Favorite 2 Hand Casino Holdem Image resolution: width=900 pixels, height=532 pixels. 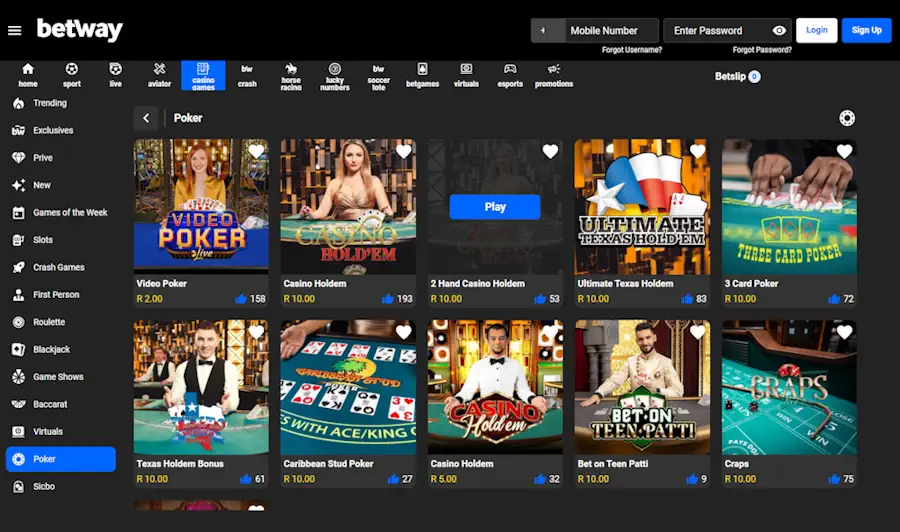[x=550, y=152]
